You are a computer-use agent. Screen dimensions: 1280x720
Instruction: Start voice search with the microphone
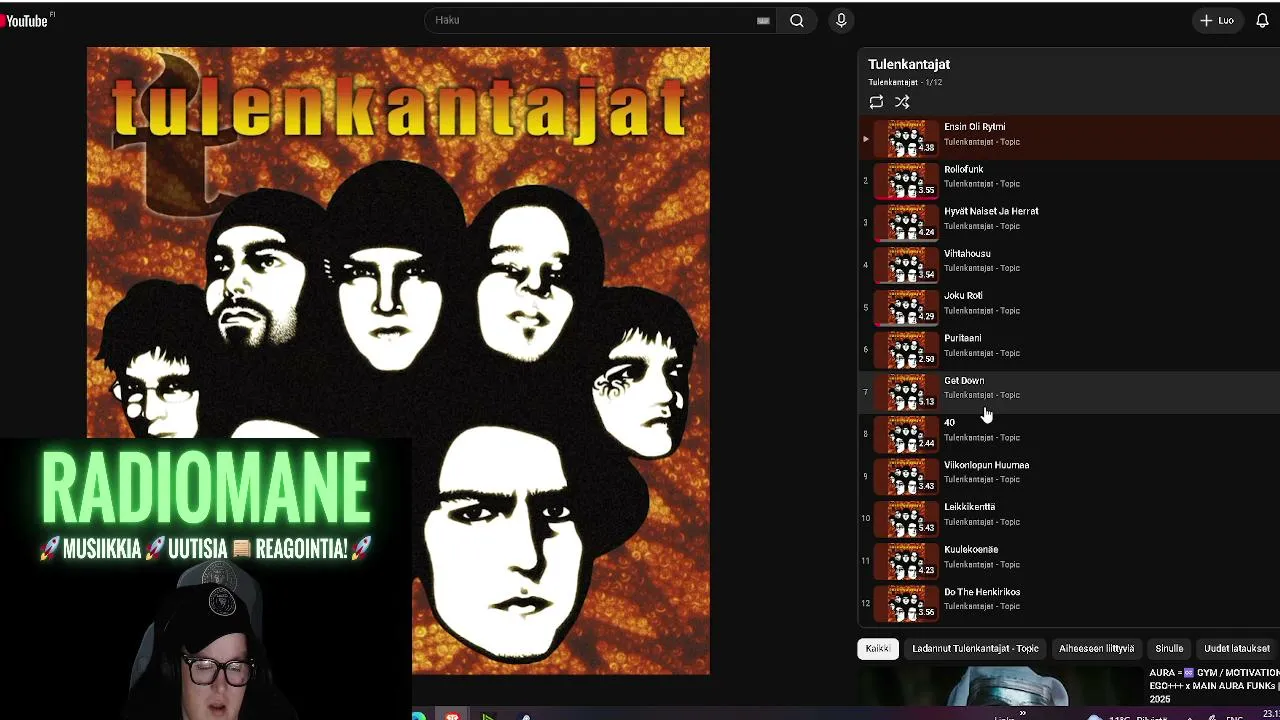coord(841,20)
